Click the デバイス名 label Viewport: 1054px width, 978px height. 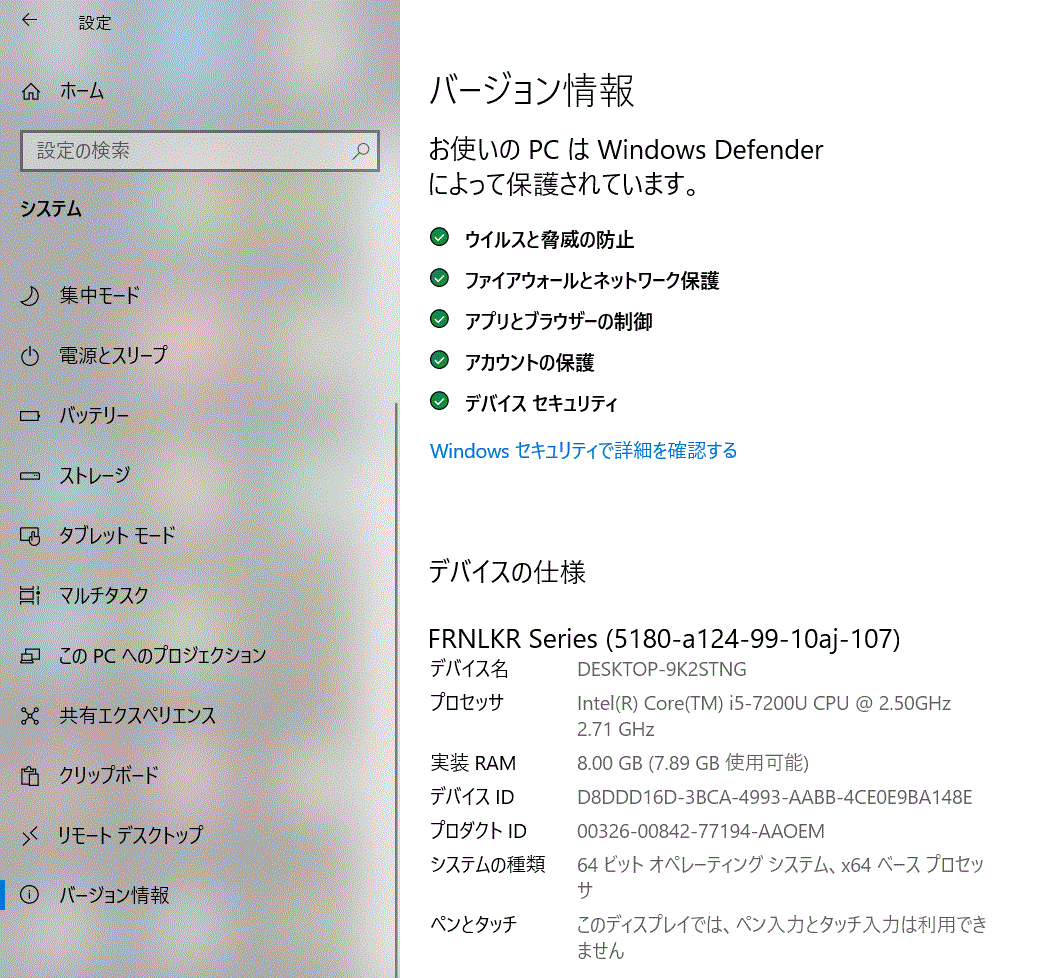[469, 669]
